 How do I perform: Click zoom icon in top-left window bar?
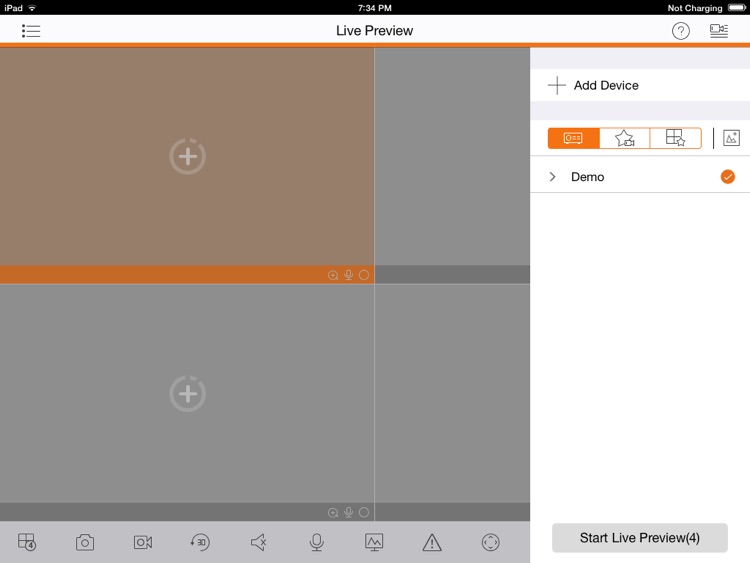[333, 275]
